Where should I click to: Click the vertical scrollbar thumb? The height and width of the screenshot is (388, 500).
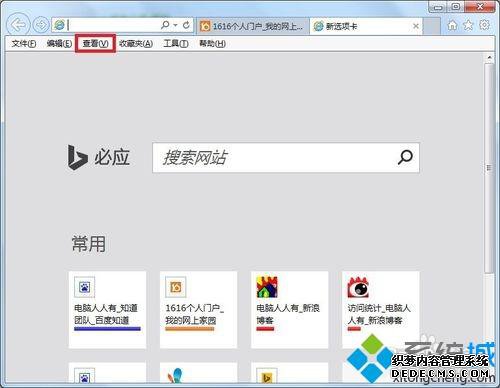click(489, 168)
